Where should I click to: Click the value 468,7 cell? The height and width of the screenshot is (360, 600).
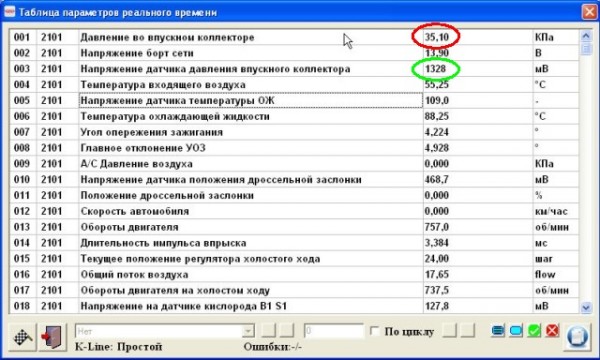(478, 179)
